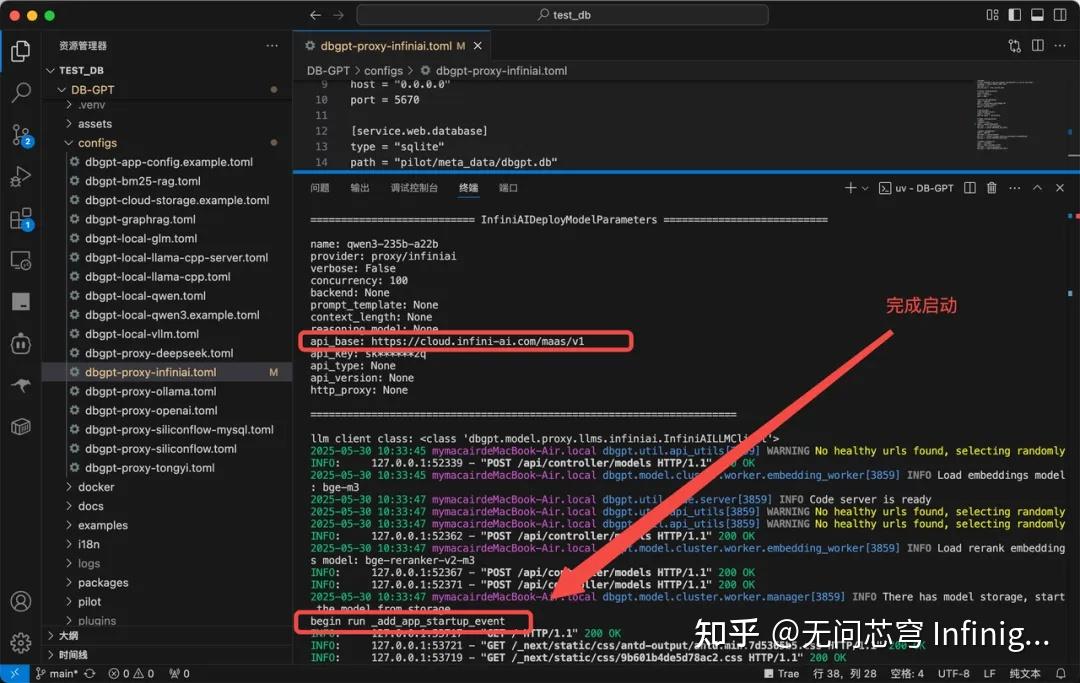Open the Extensions view
Image resolution: width=1080 pixels, height=683 pixels.
point(20,218)
